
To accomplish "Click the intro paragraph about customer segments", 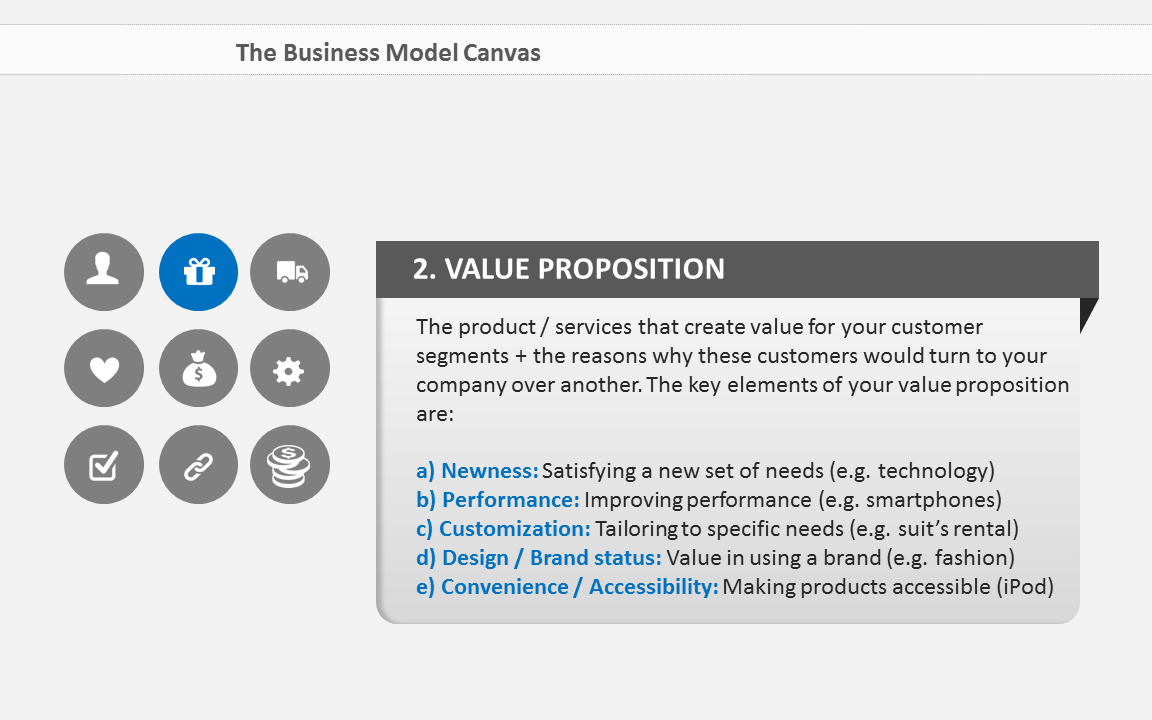I will point(742,370).
